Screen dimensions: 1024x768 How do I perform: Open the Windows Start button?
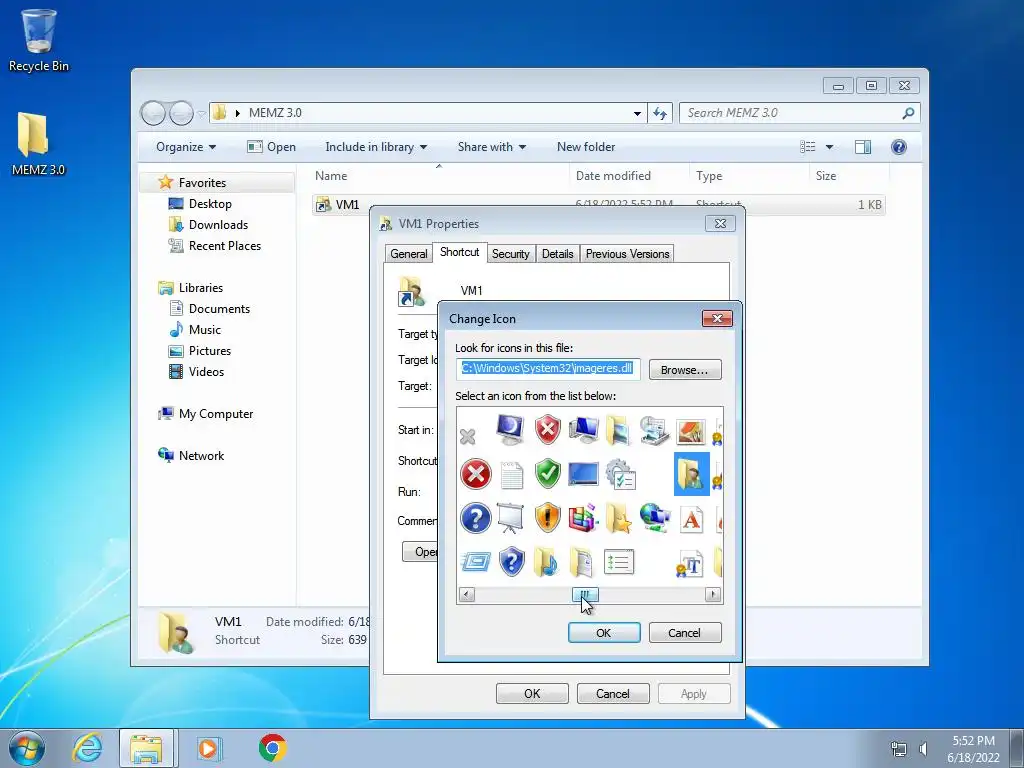(x=27, y=748)
